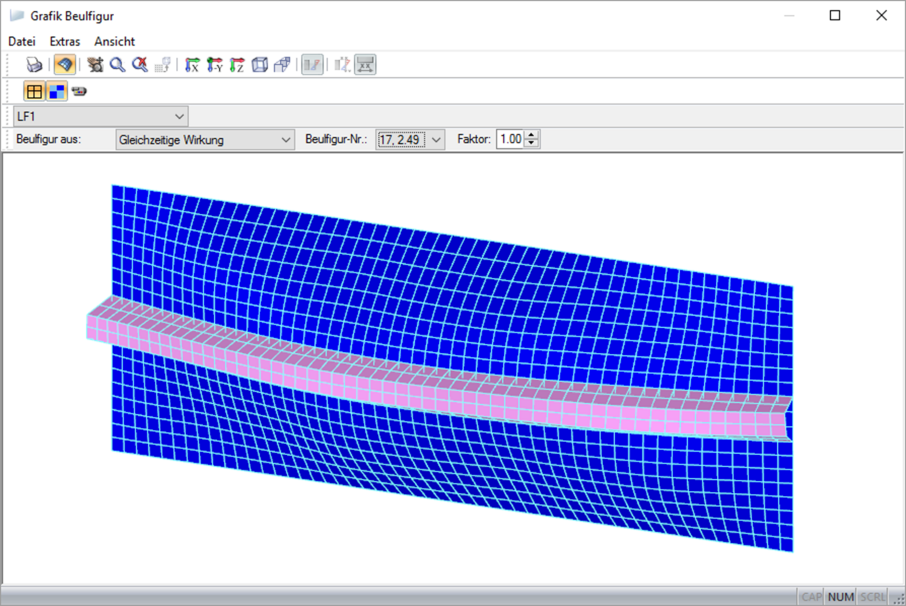Click the cancel zoom magnifier with red X

139,65
